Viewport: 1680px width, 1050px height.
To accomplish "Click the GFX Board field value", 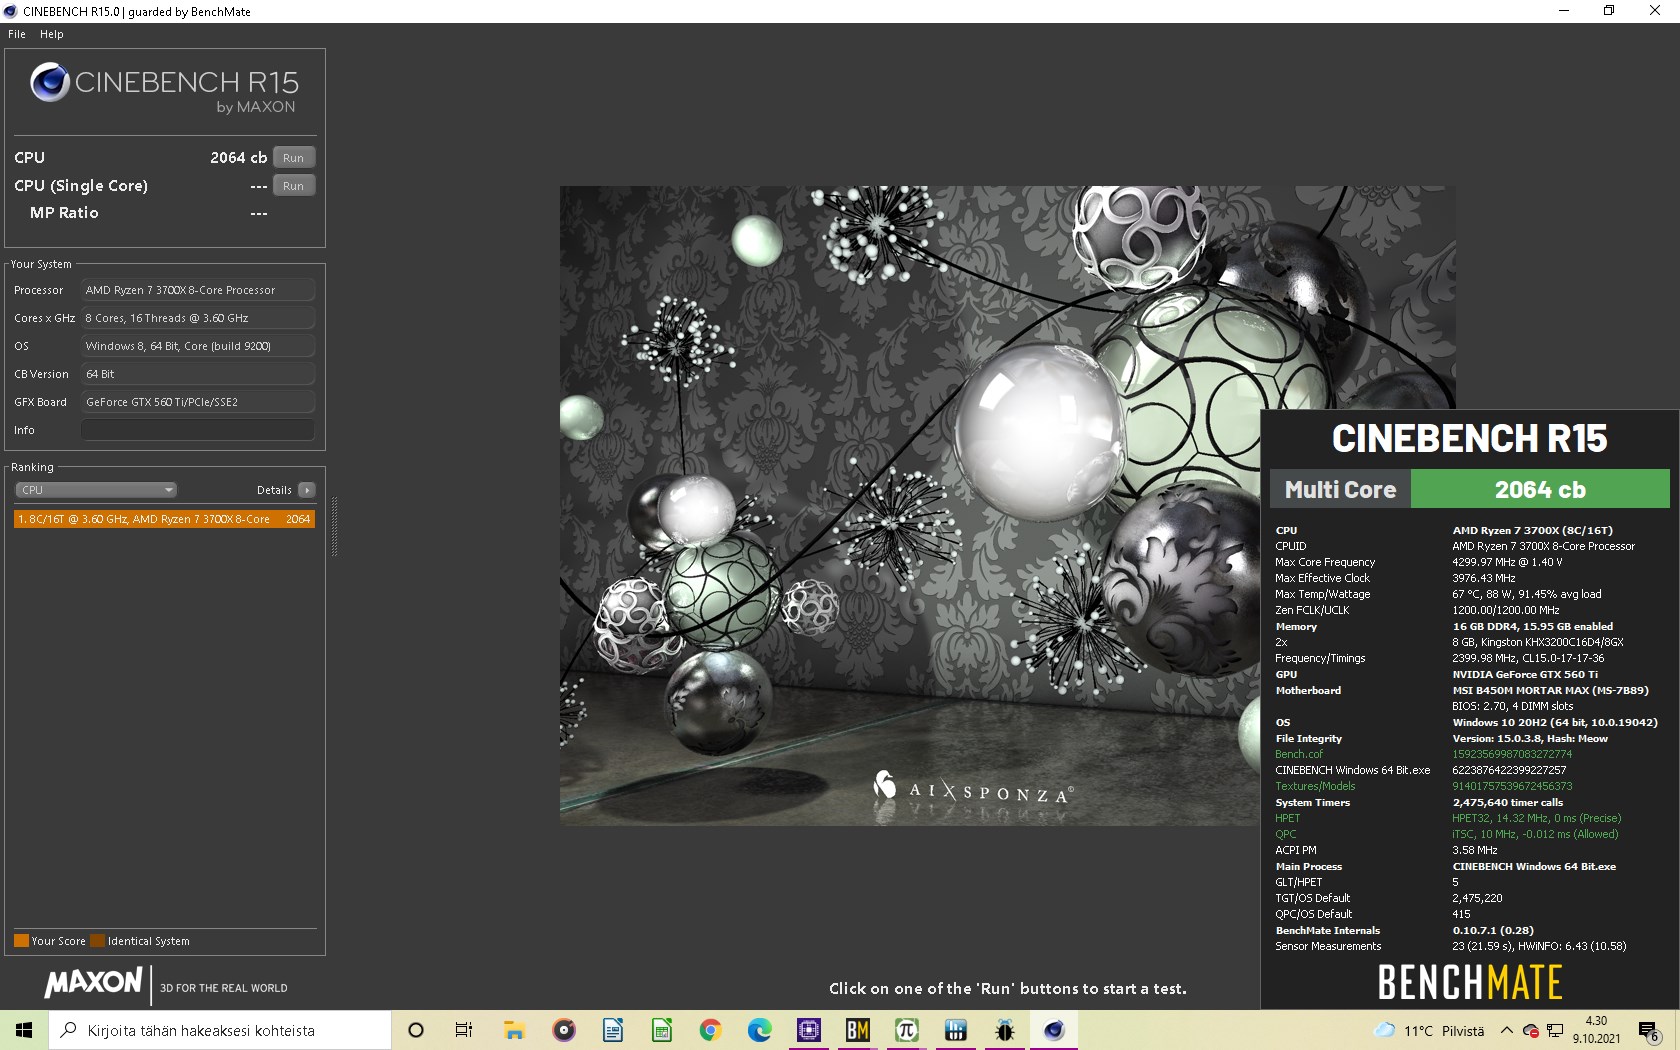I will coord(198,402).
